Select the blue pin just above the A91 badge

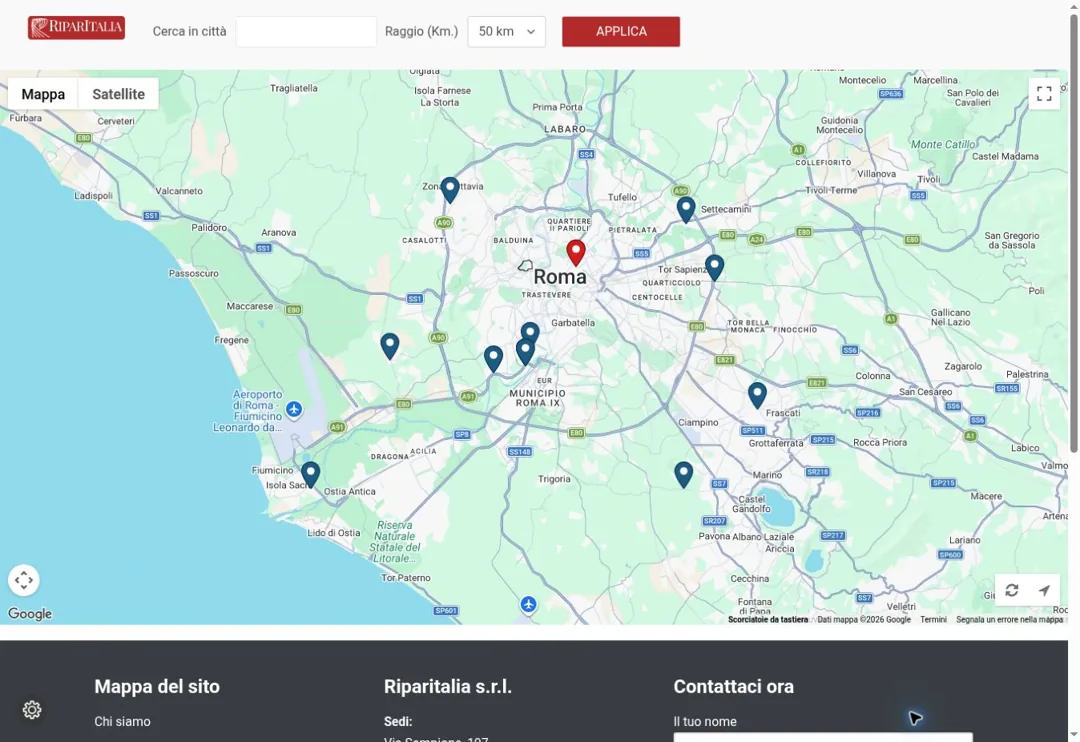493,359
